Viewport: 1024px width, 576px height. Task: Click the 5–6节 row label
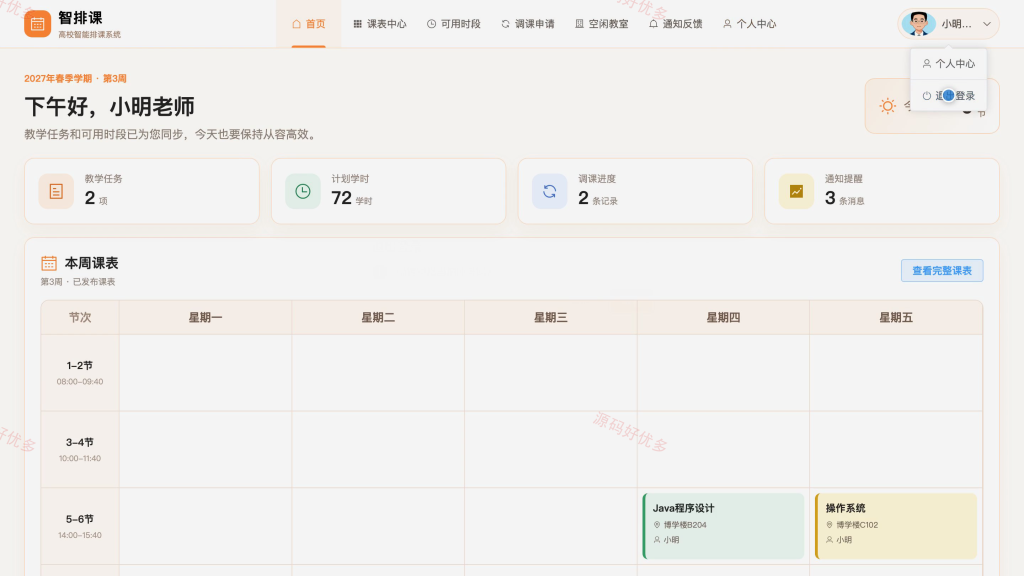(x=80, y=519)
